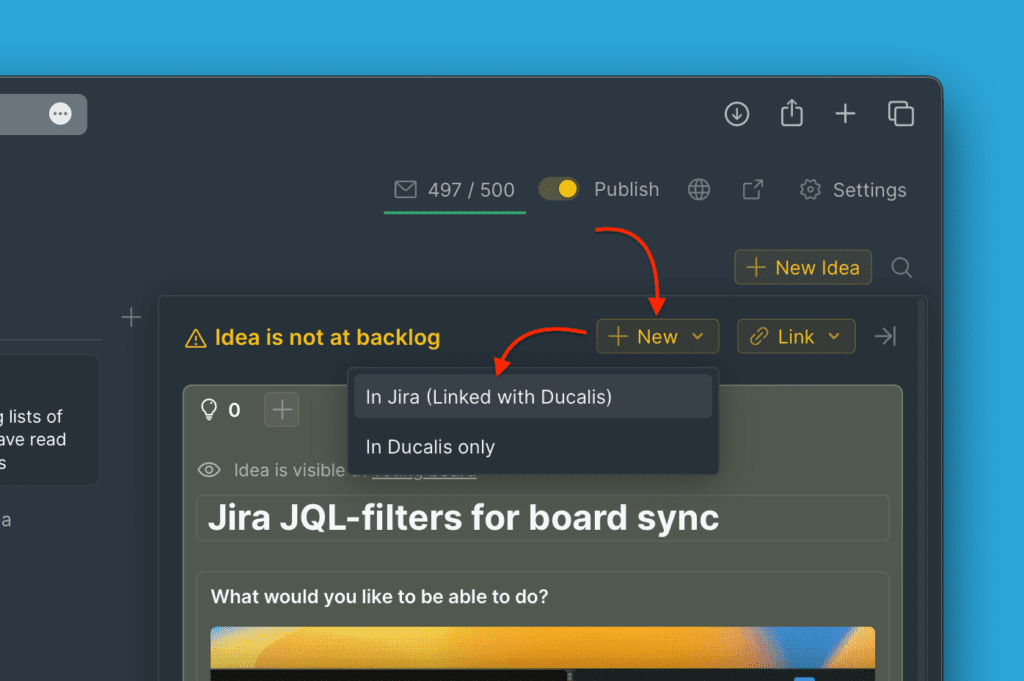Screen dimensions: 1024x681
Task: Click the browser share icon
Action: pos(791,114)
